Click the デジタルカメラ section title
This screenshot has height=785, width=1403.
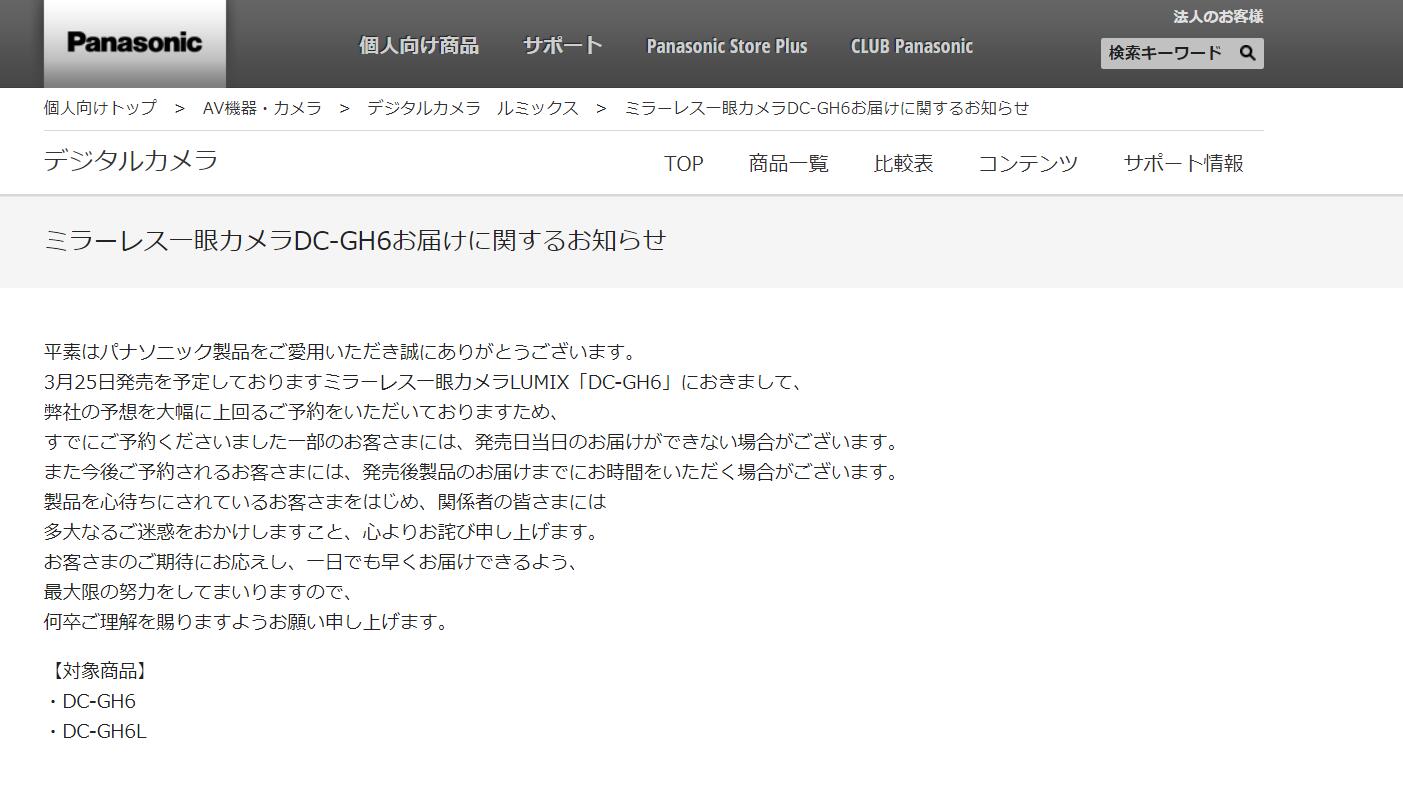click(x=131, y=160)
